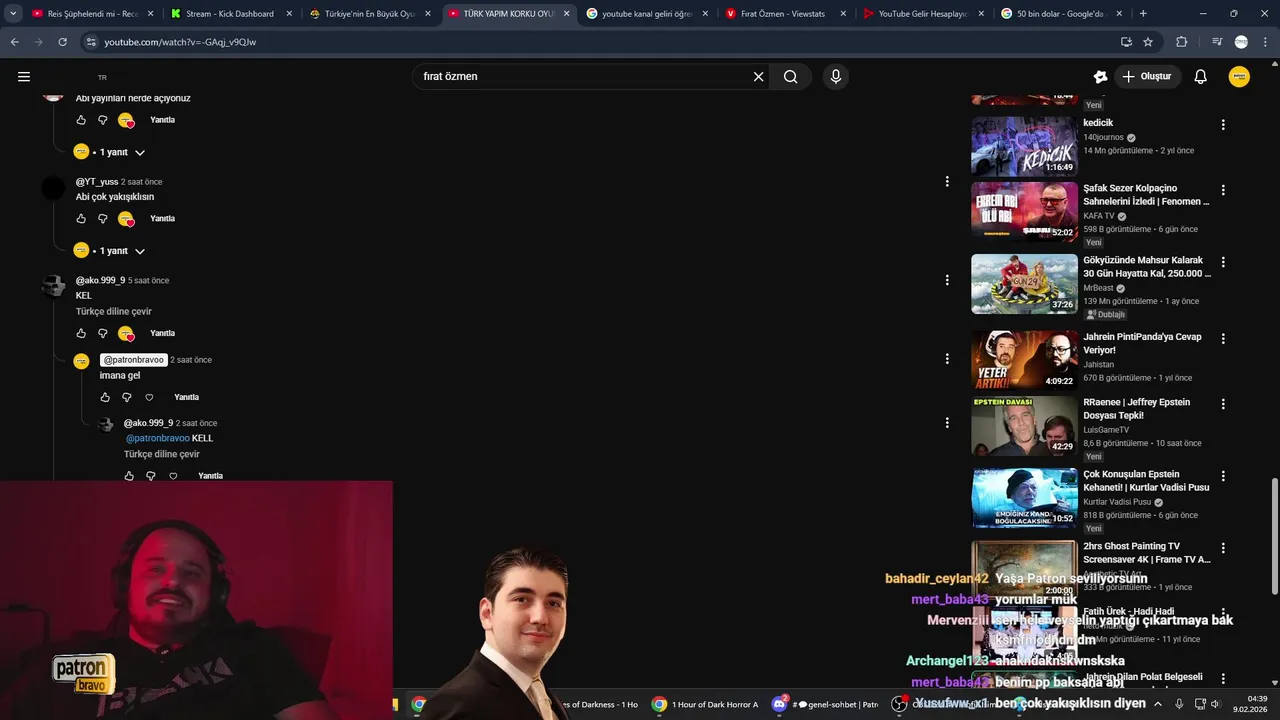Heart the 'Abi yayınları nerde açıyonuz' comment
Viewport: 1280px width, 720px height.
tap(126, 120)
